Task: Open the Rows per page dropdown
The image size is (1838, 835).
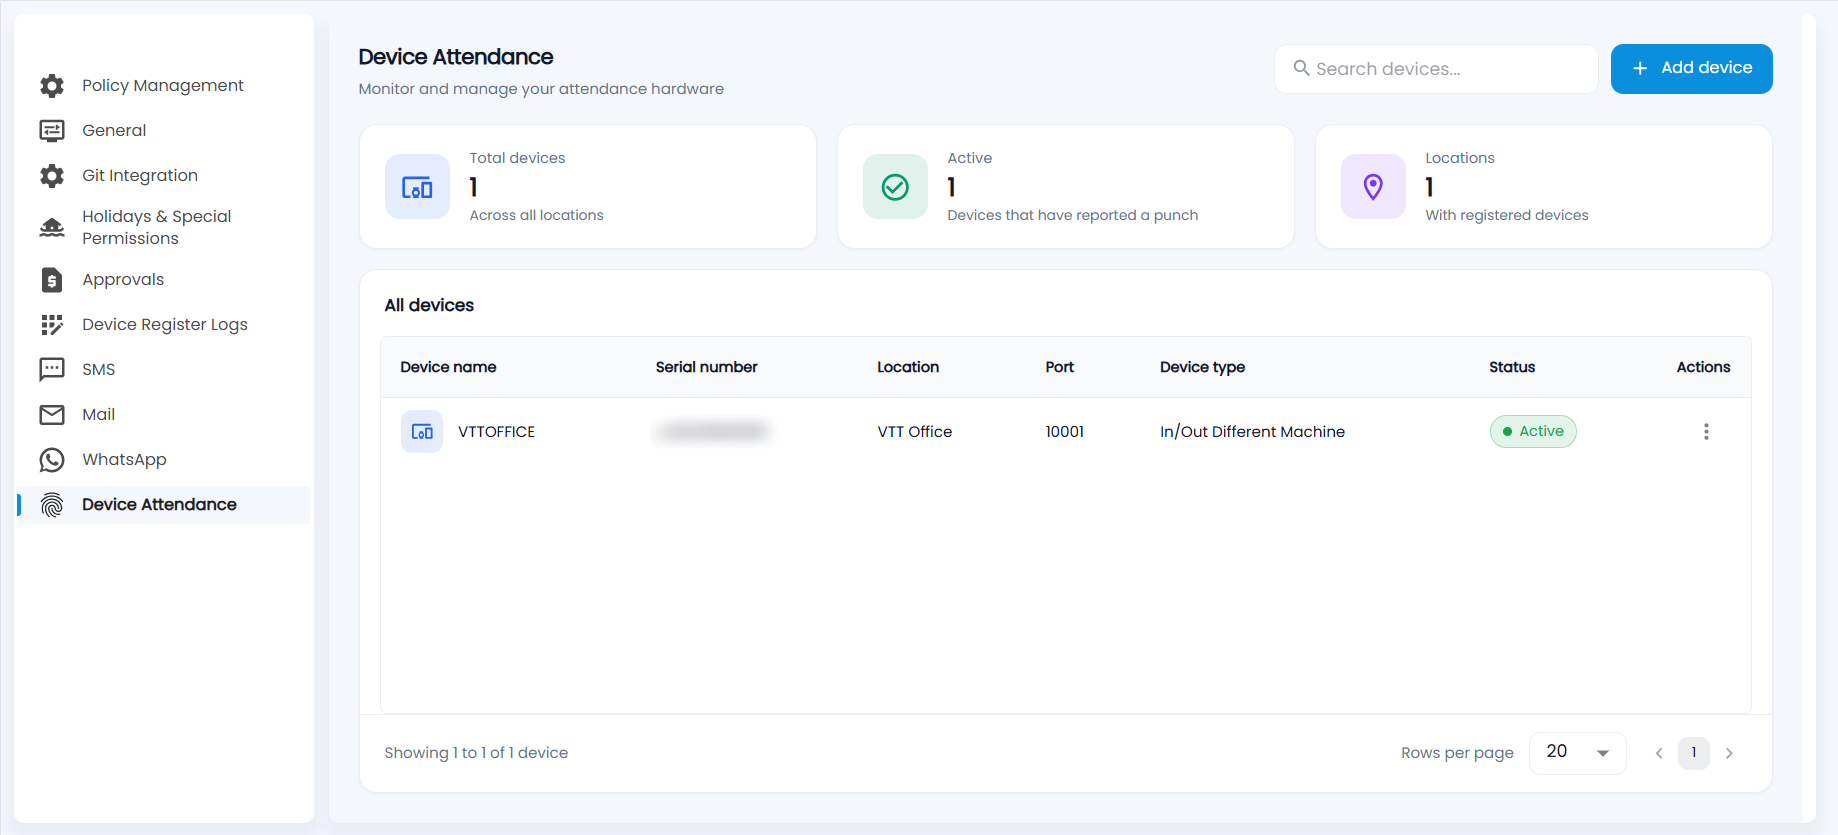Action: (x=1578, y=753)
